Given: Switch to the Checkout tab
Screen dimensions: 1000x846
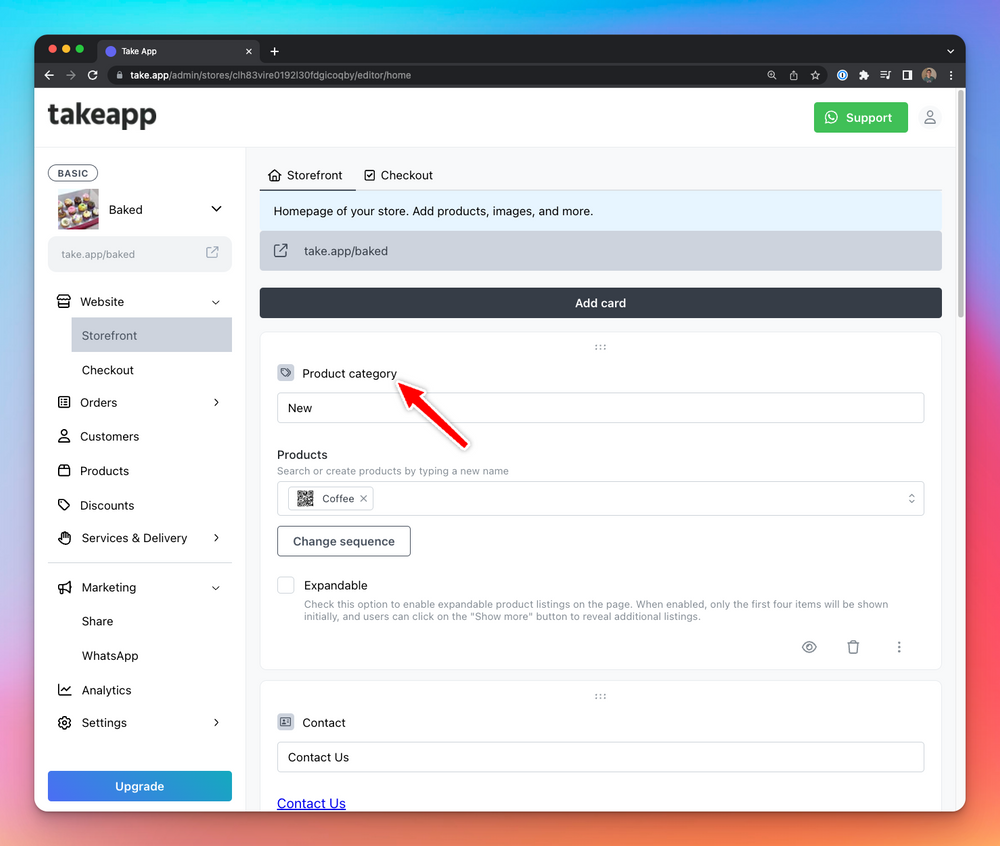Looking at the screenshot, I should [398, 175].
